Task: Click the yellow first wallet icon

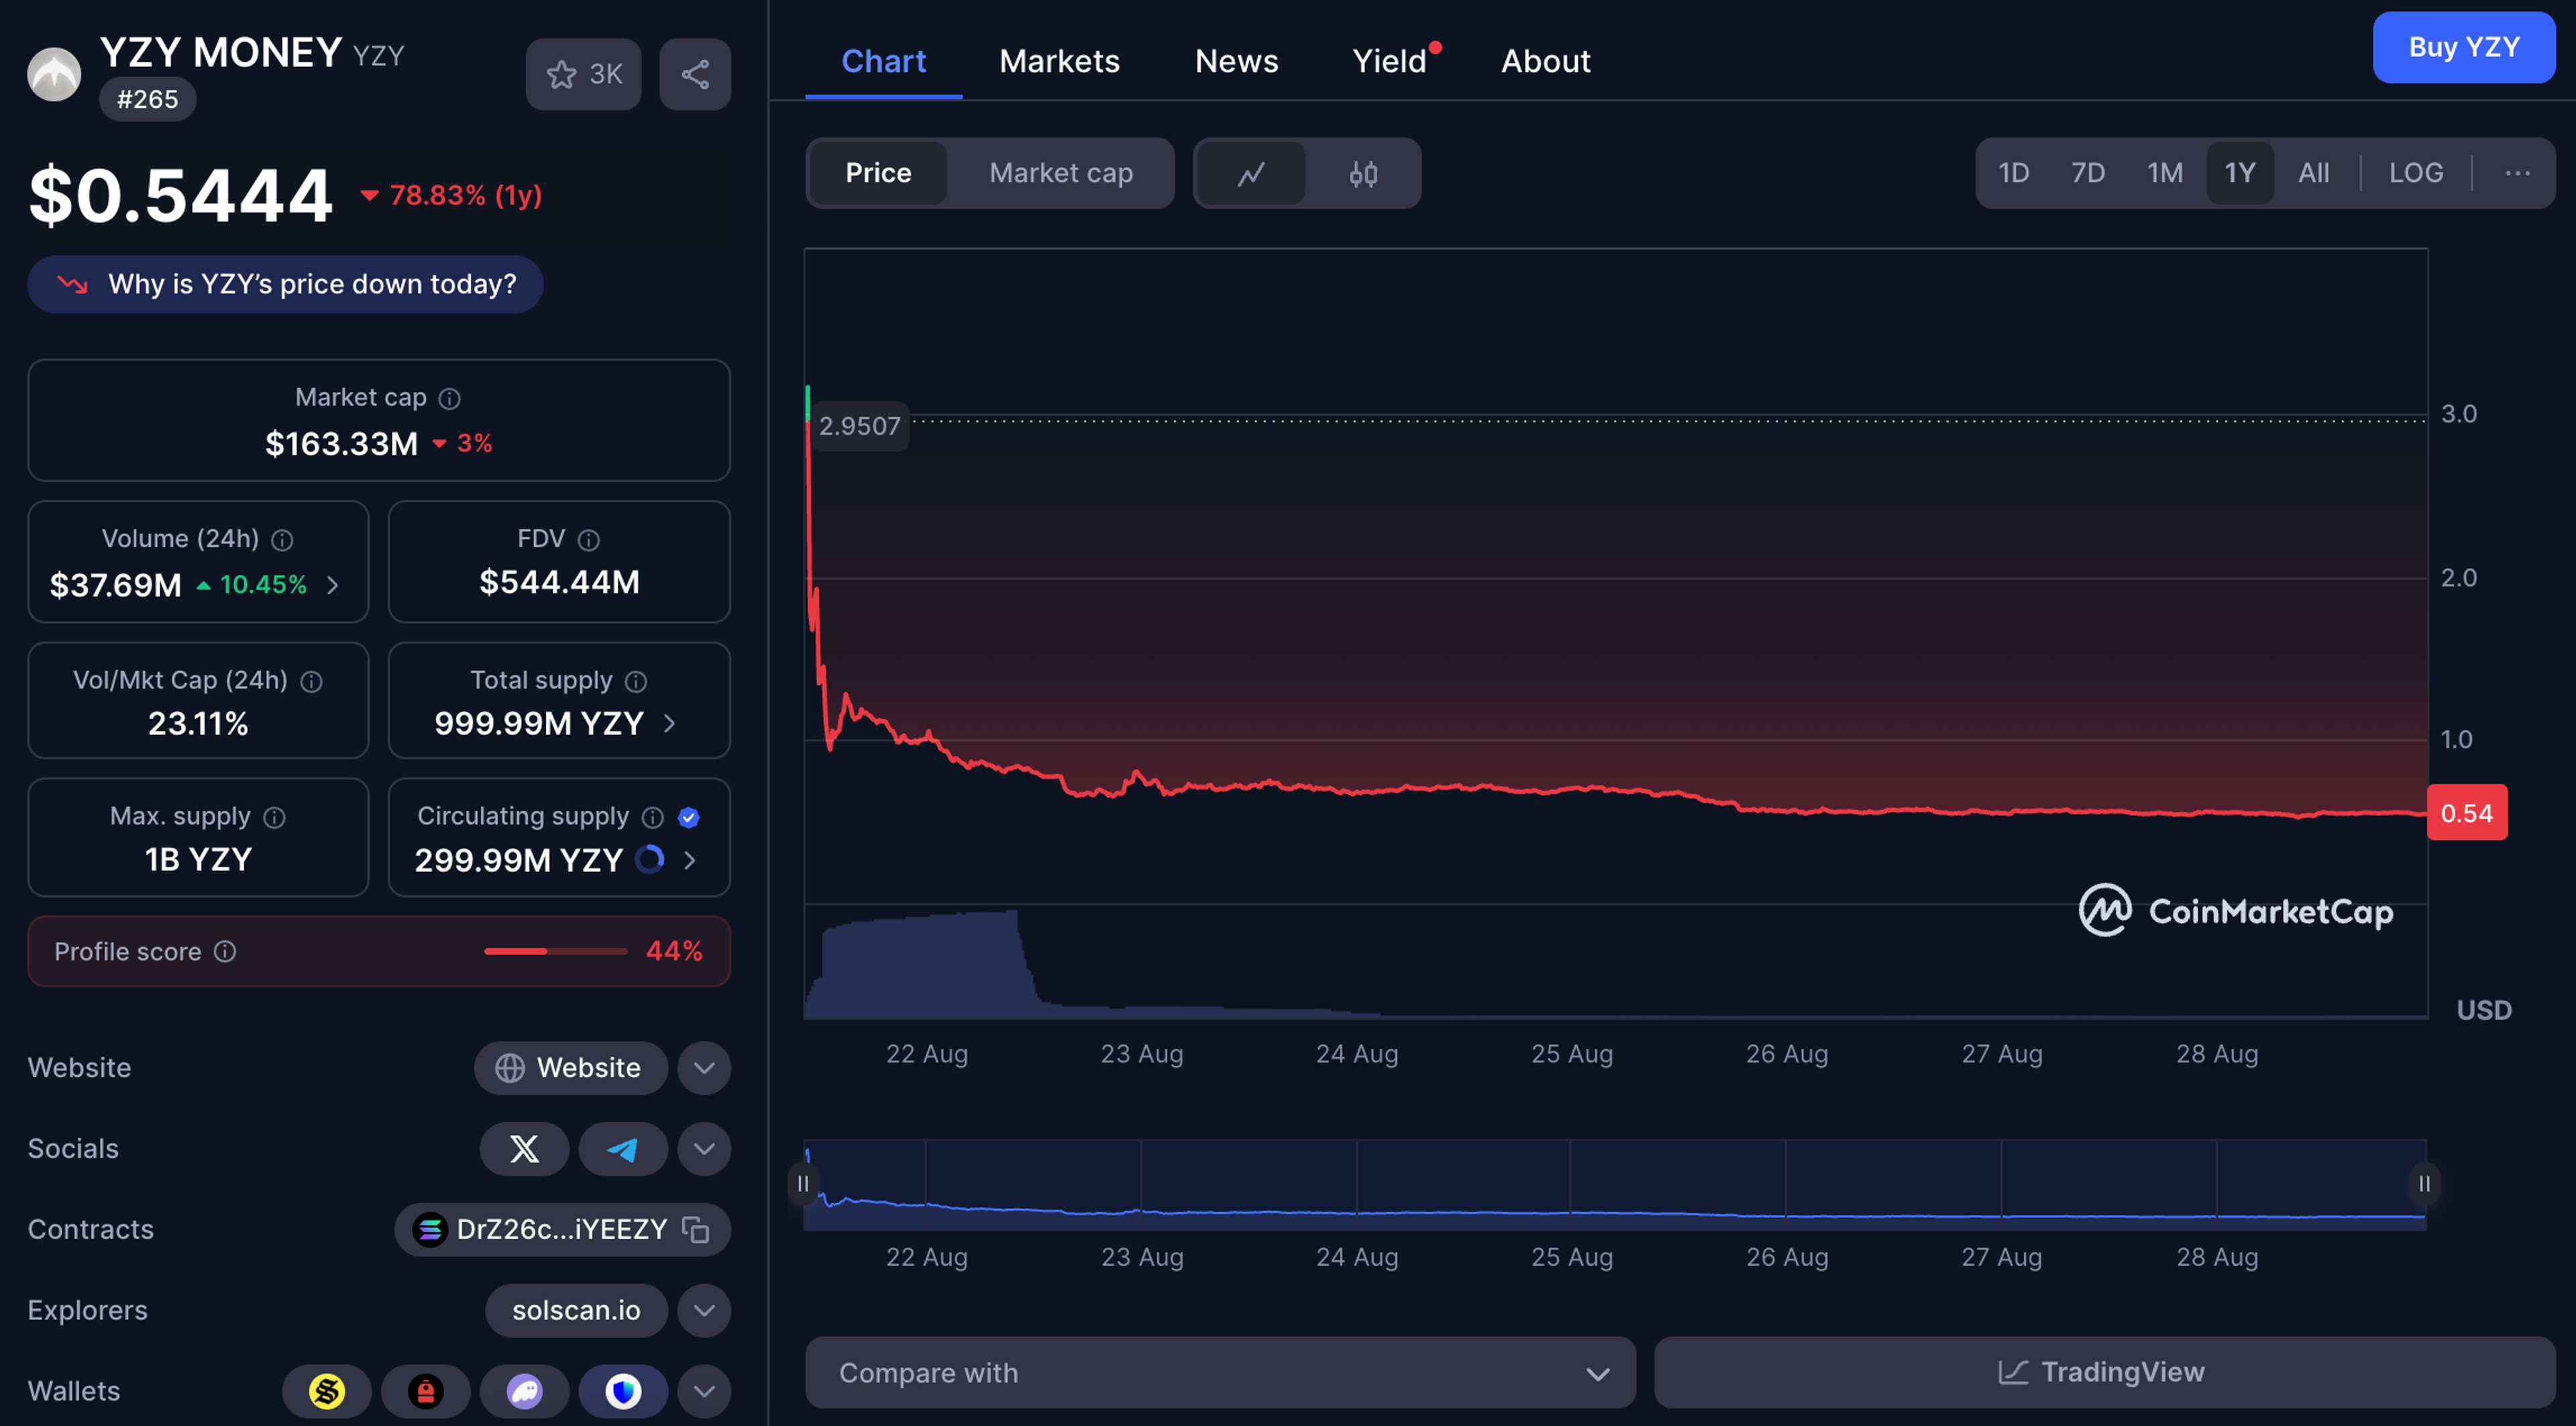Action: pyautogui.click(x=326, y=1391)
